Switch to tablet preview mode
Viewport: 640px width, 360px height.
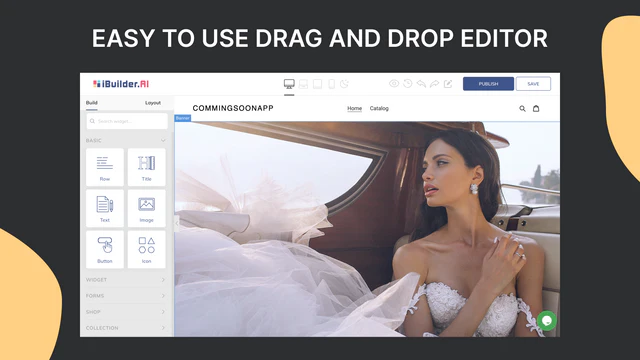(317, 84)
